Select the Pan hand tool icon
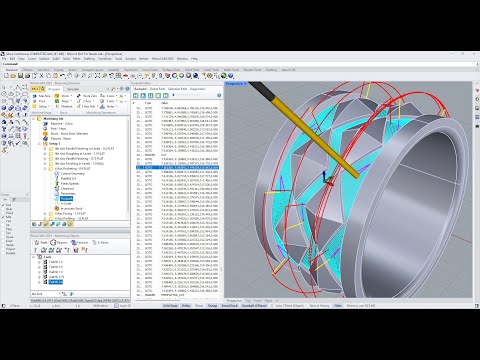480x360 pixels. pyautogui.click(x=69, y=76)
